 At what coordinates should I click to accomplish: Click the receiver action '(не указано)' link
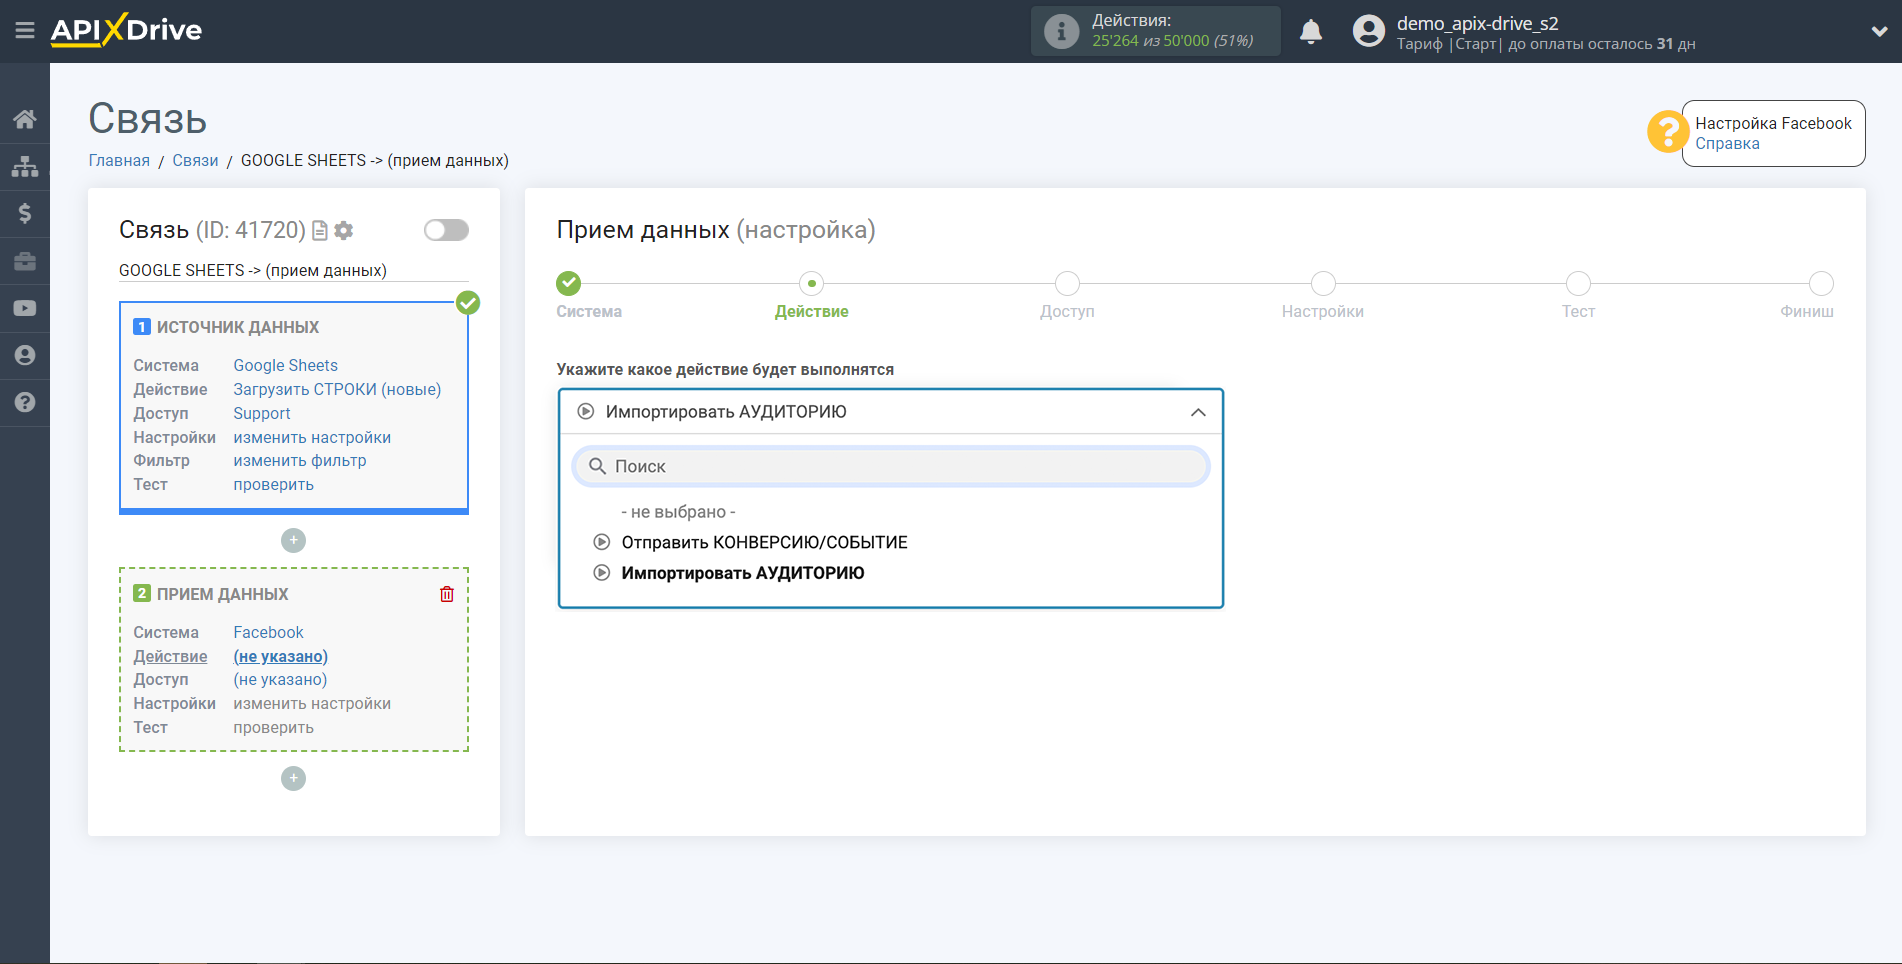(x=281, y=656)
